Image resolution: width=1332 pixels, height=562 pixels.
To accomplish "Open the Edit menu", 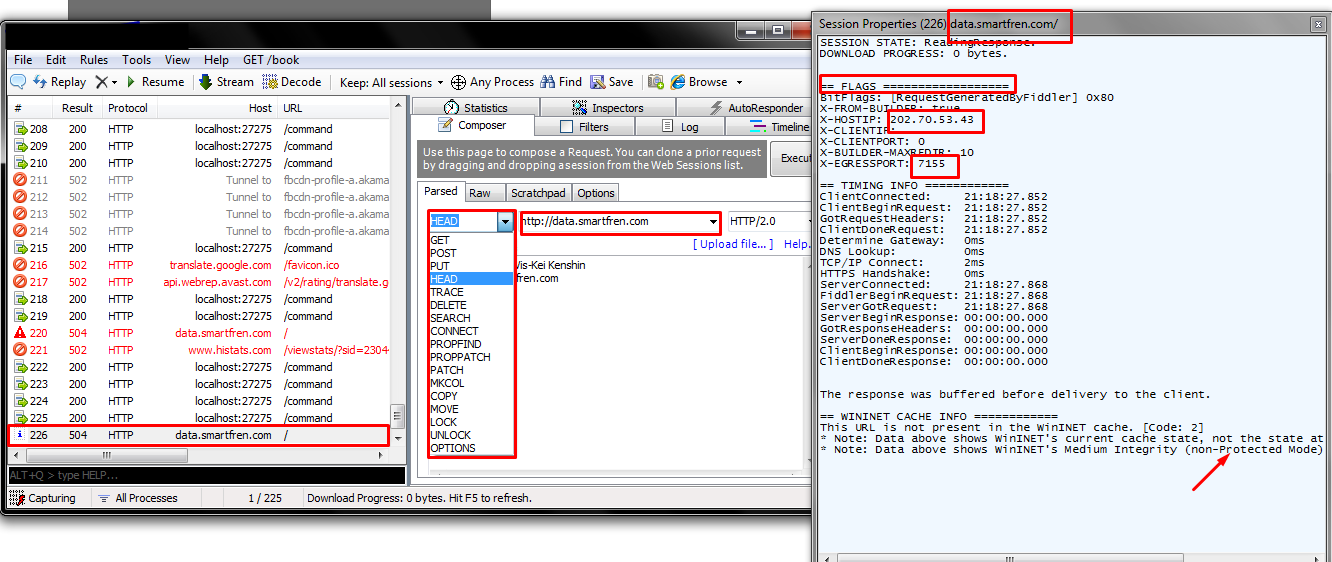I will [56, 60].
